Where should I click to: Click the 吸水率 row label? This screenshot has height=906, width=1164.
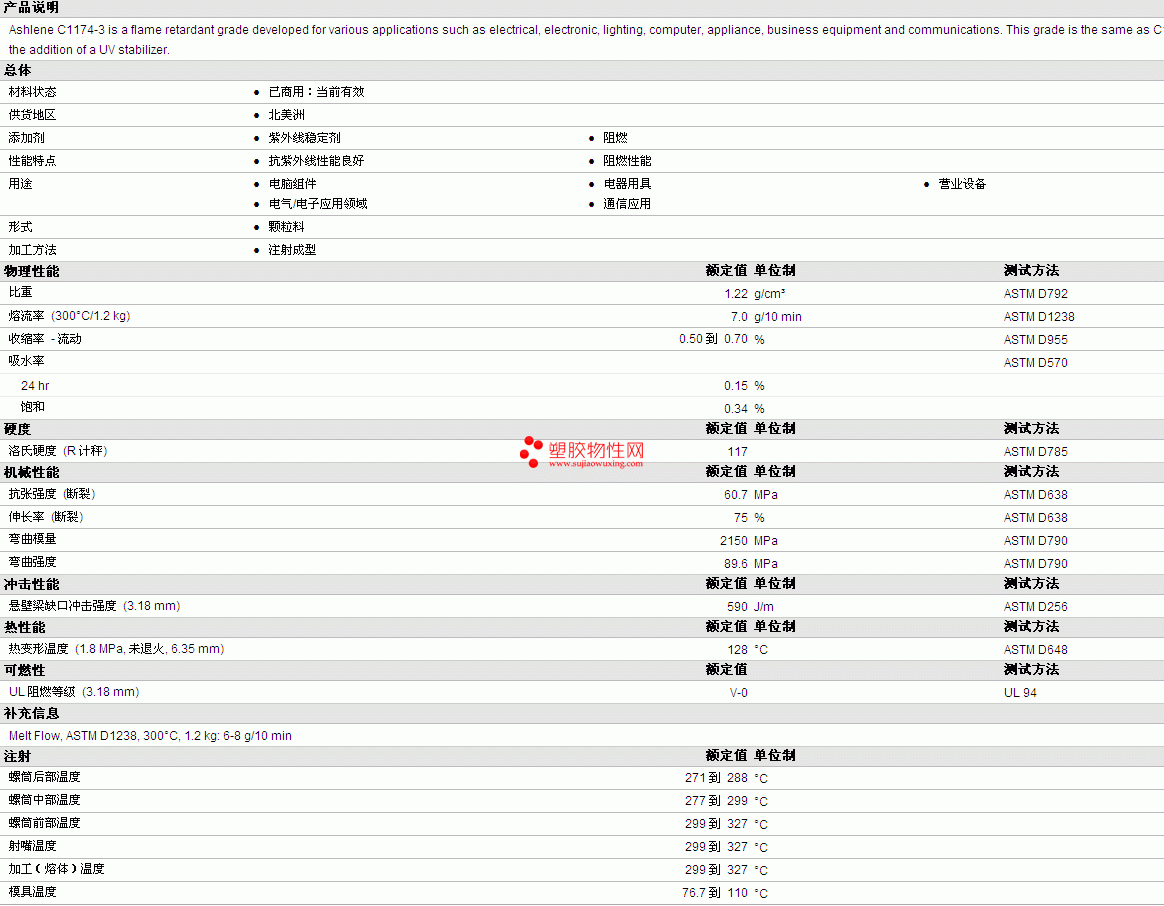[27, 361]
